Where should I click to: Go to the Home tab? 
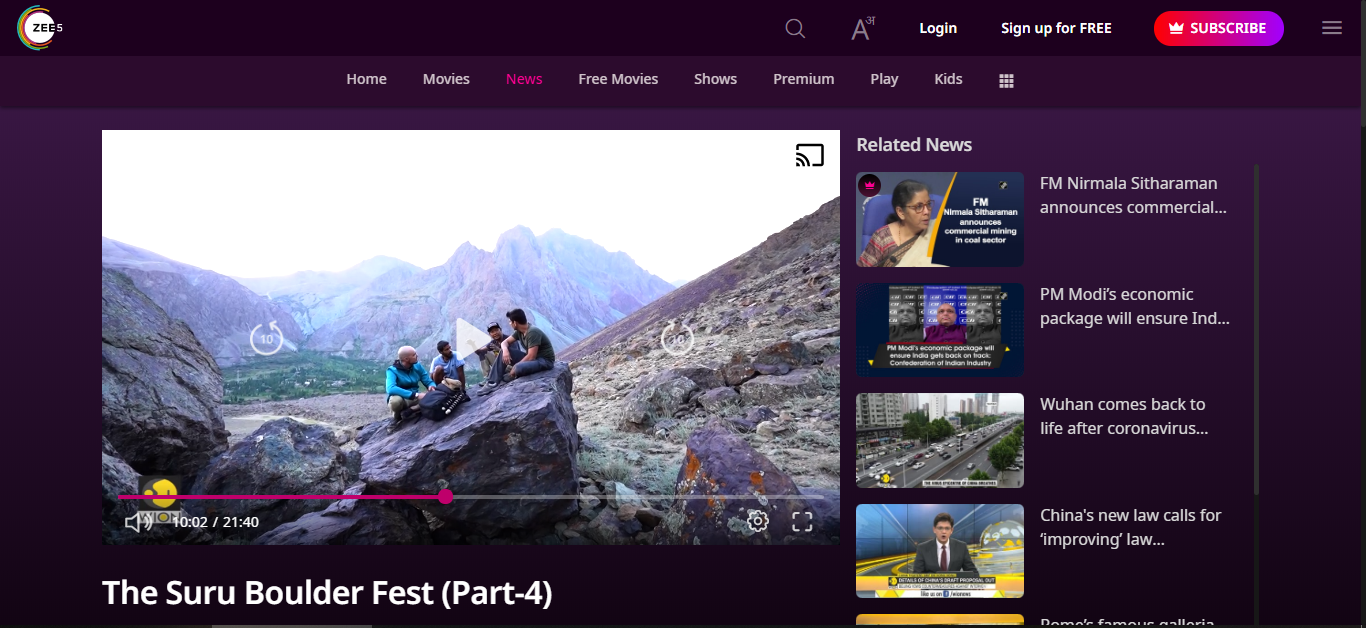[x=366, y=79]
